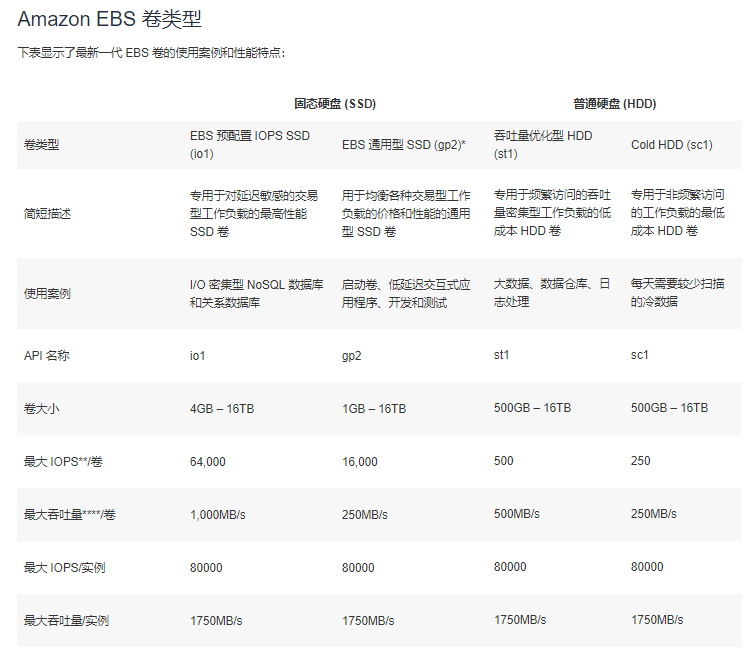
Task: Click the io1 "80000" IOPS per instance value
Action: coord(206,568)
